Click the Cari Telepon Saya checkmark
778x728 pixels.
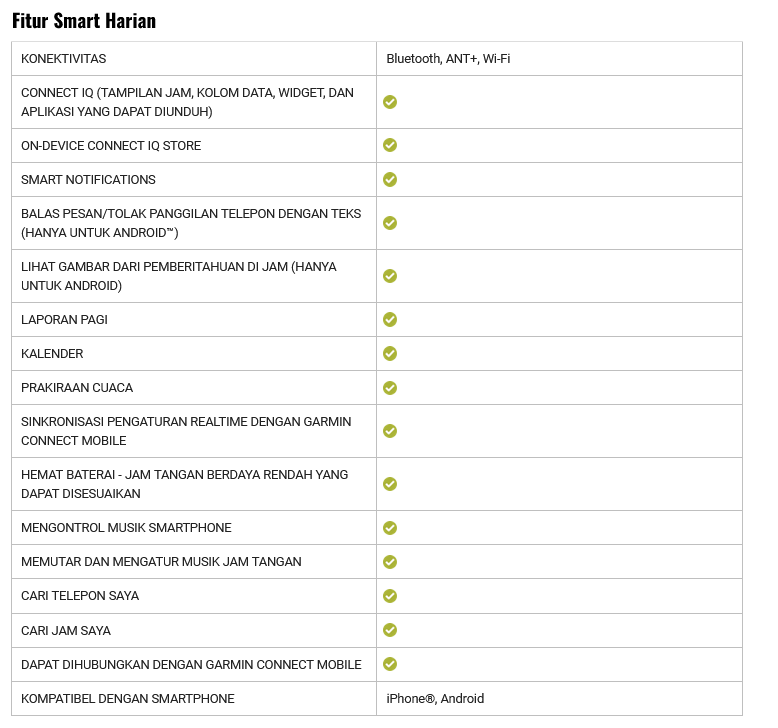click(390, 596)
